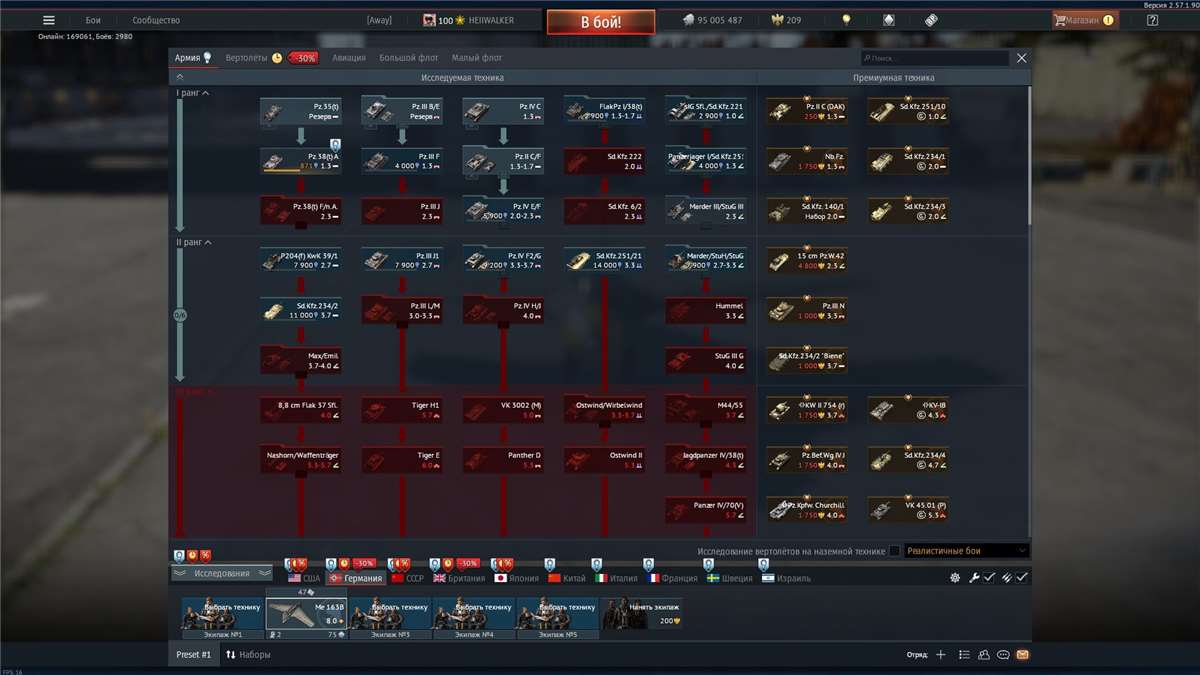Open the Наборы presets list

point(248,655)
